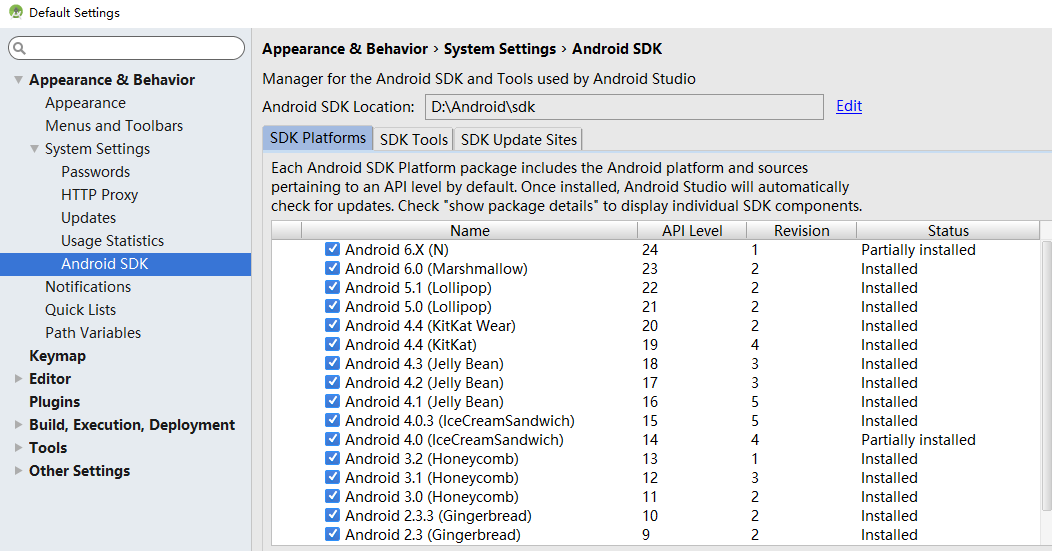Screen dimensions: 1052x551
Task: Toggle Android 5.1 (Lollipop) checkbox
Action: [x=332, y=287]
